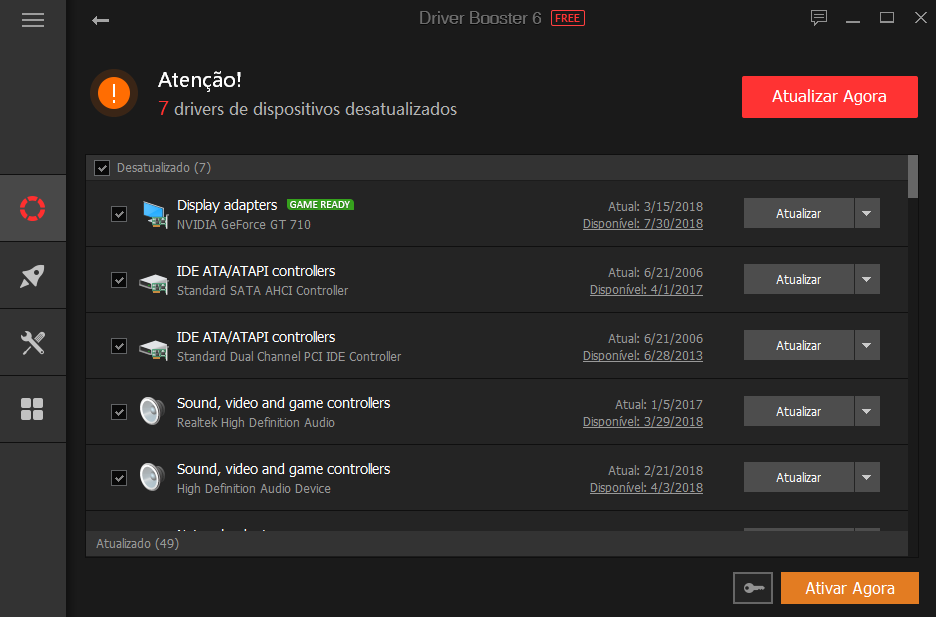Open the Tools wrench sidebar icon
This screenshot has width=936, height=617.
click(33, 343)
